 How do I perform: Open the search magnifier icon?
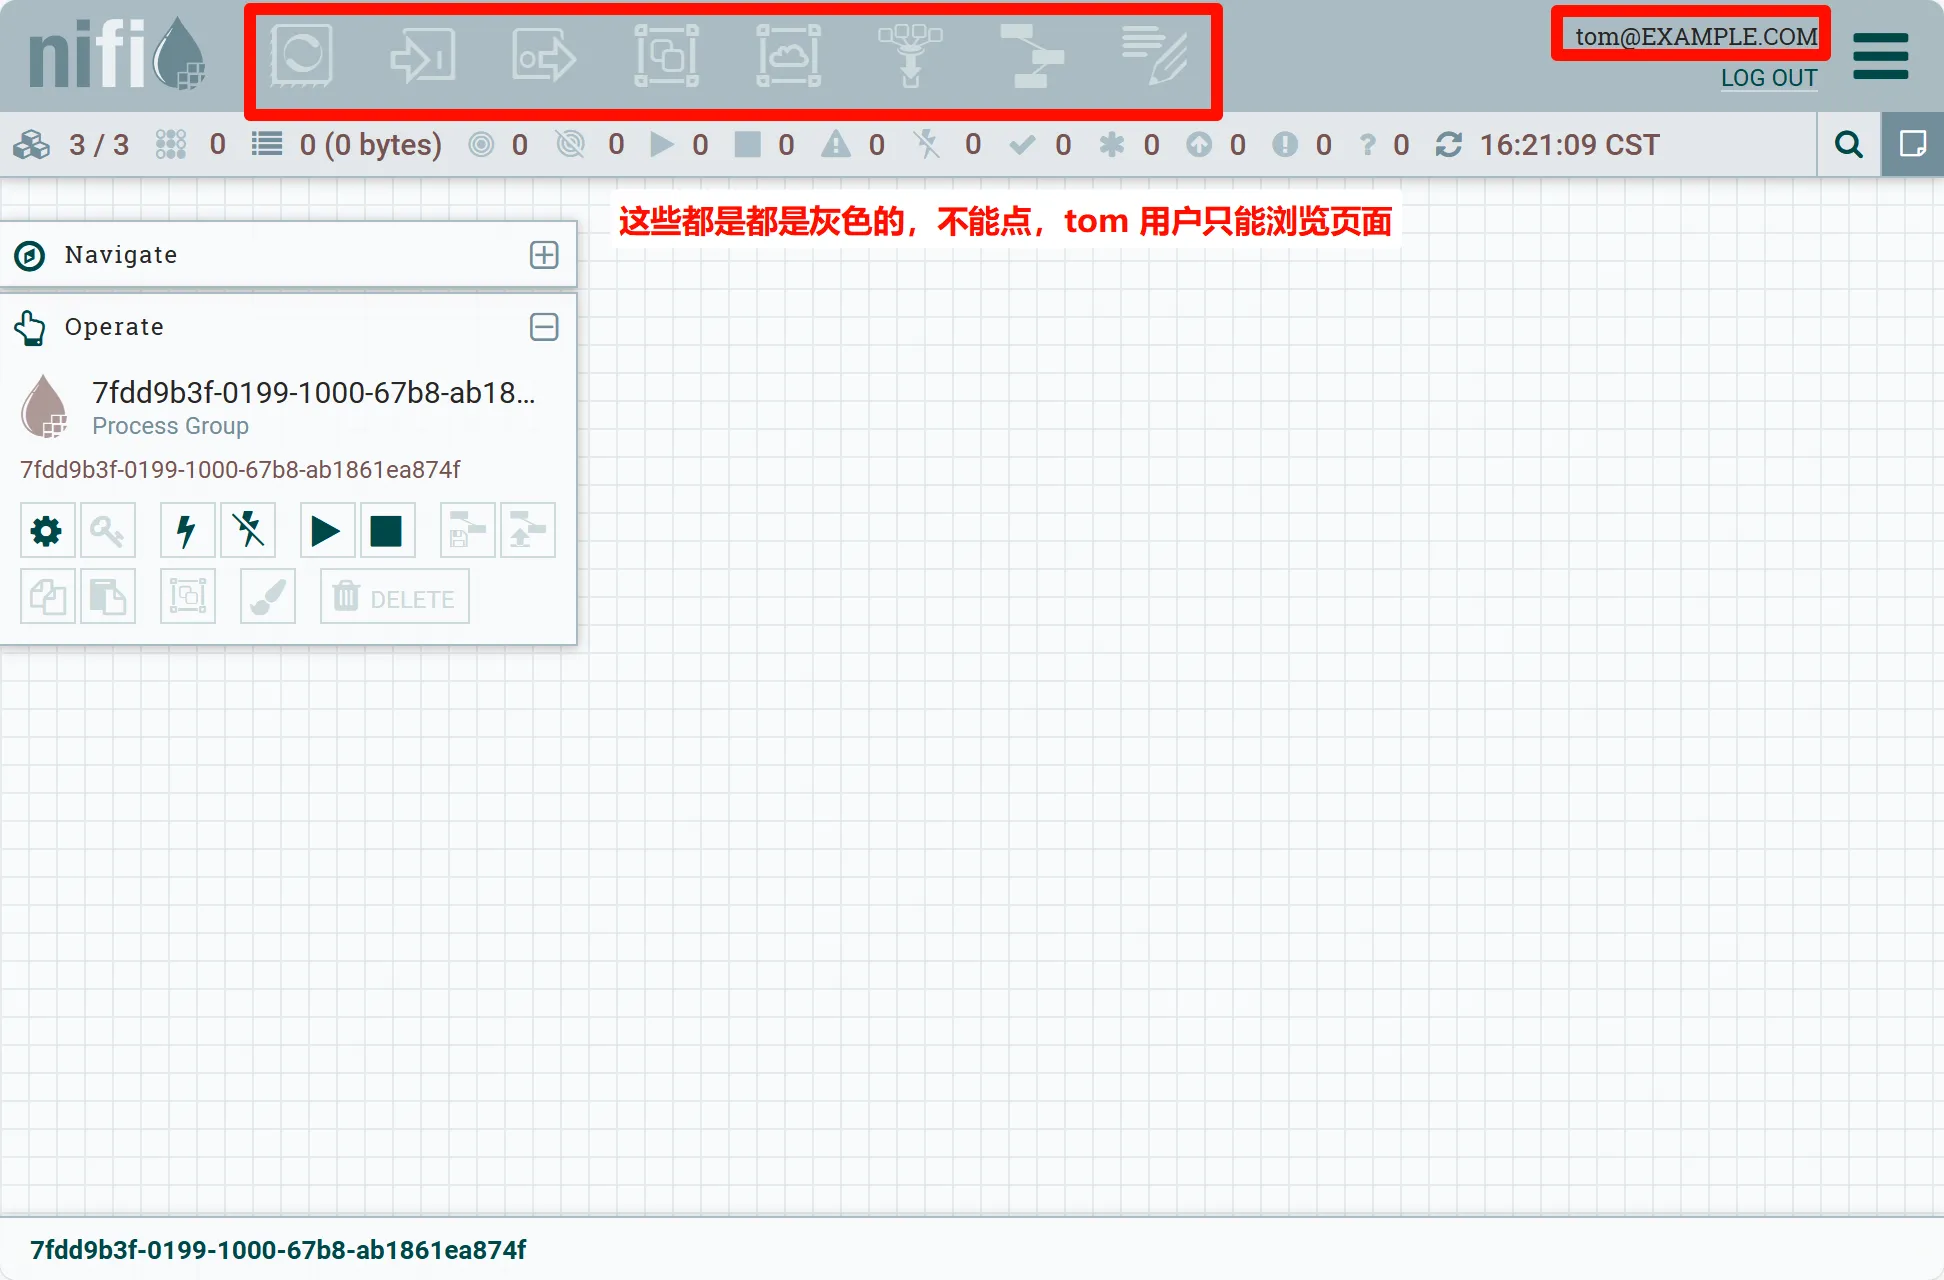tap(1849, 145)
